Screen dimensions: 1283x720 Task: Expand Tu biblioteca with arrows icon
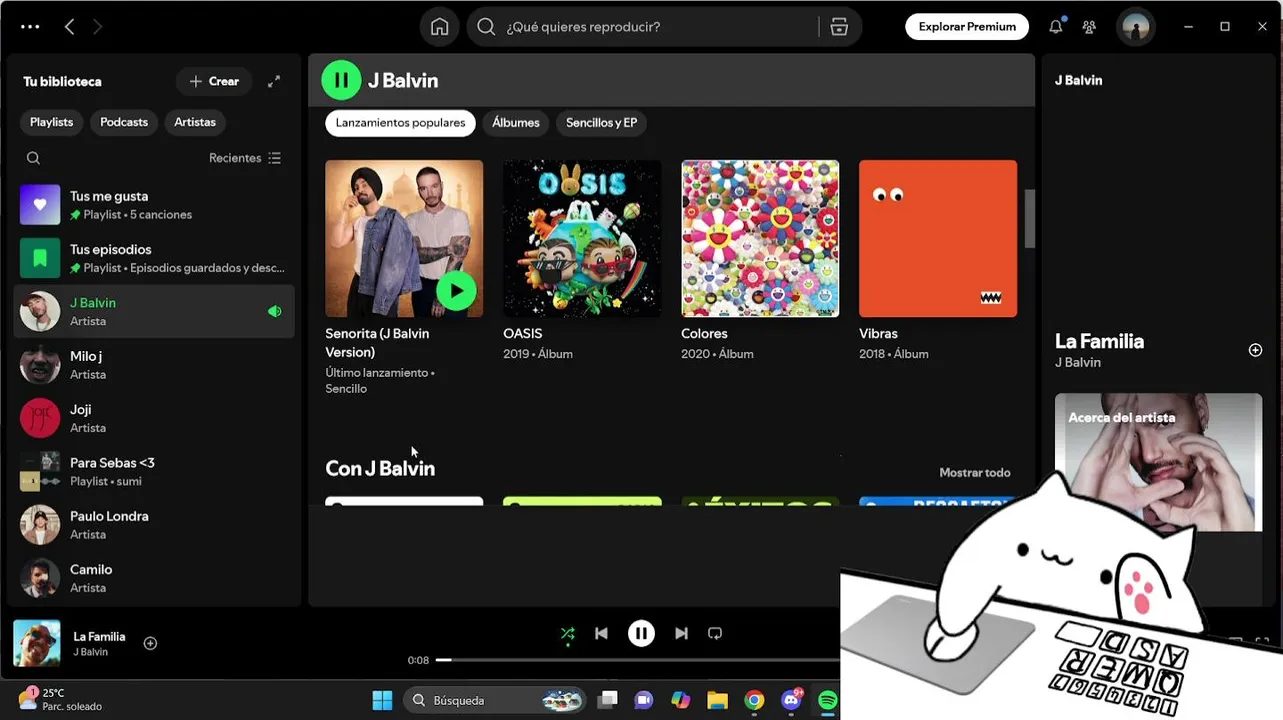click(x=274, y=81)
